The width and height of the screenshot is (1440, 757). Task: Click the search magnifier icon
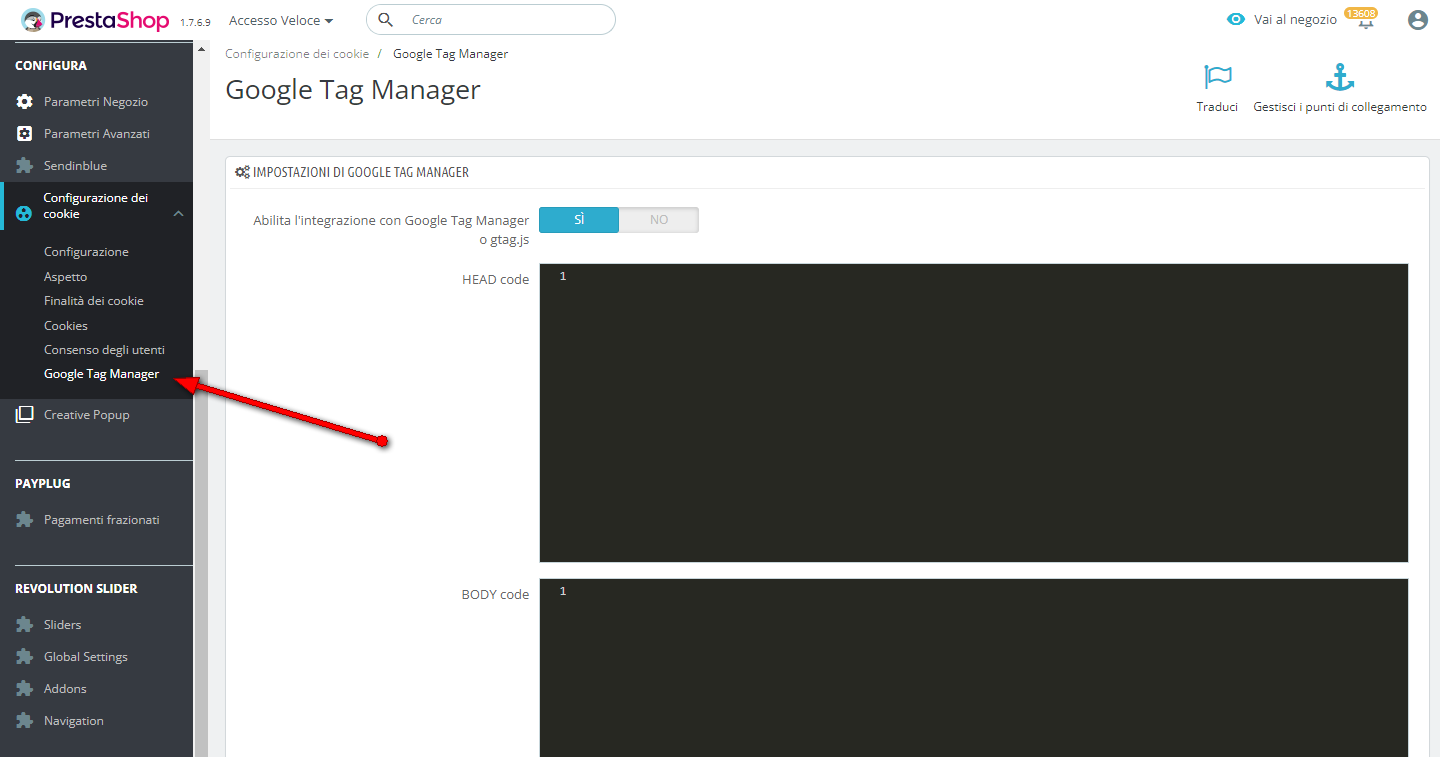385,20
